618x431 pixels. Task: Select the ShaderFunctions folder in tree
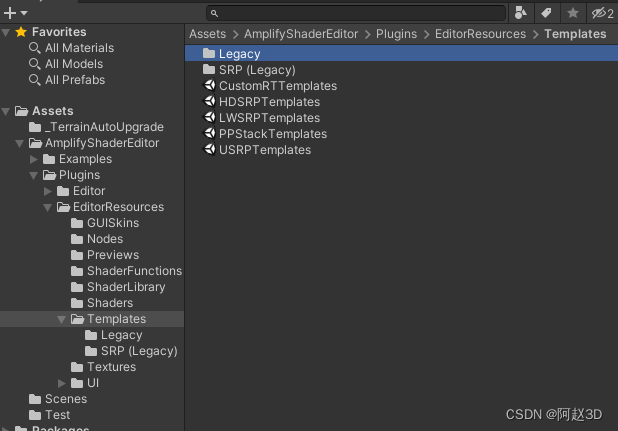[x=134, y=271]
